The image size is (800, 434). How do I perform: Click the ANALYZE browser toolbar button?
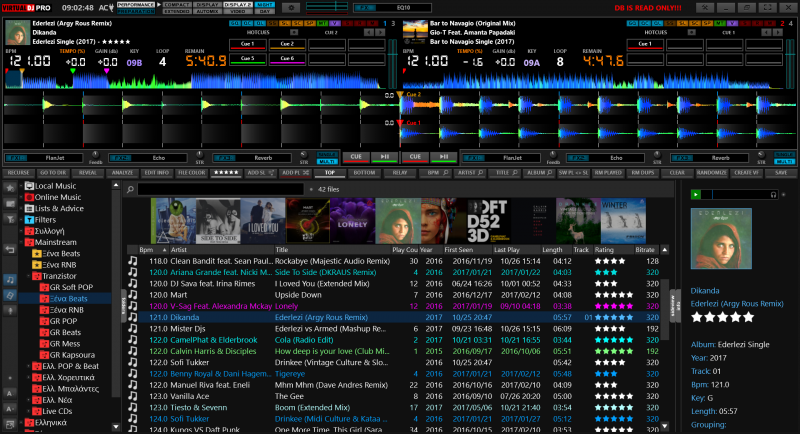pyautogui.click(x=122, y=173)
